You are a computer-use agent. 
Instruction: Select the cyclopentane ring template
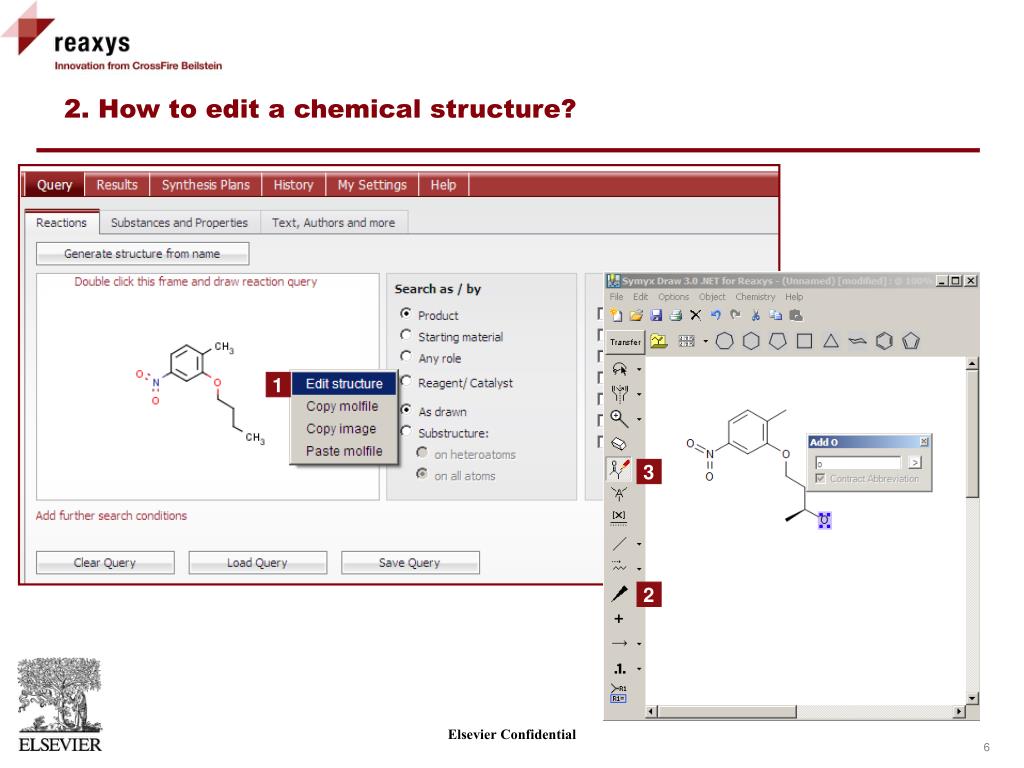pyautogui.click(x=778, y=341)
